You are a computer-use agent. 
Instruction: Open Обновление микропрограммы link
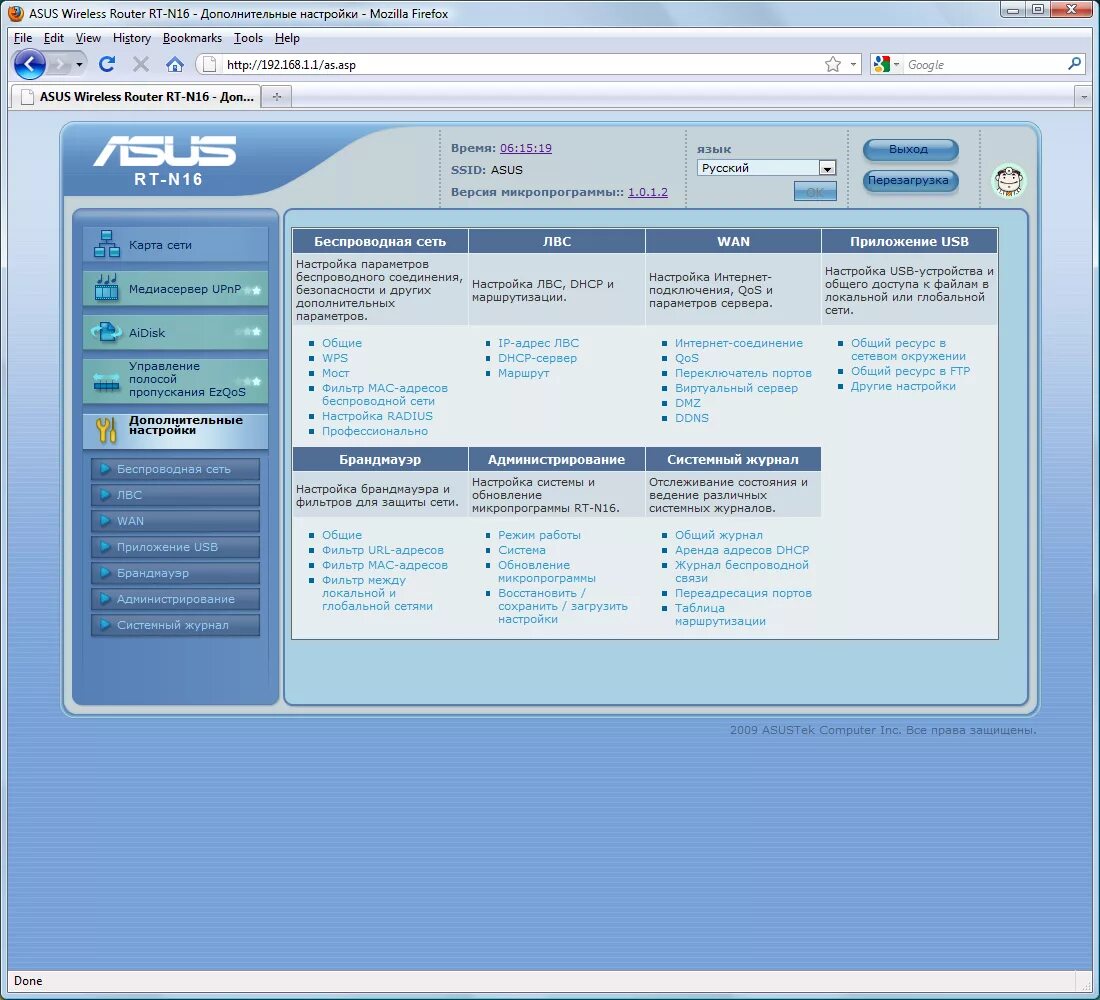(546, 571)
